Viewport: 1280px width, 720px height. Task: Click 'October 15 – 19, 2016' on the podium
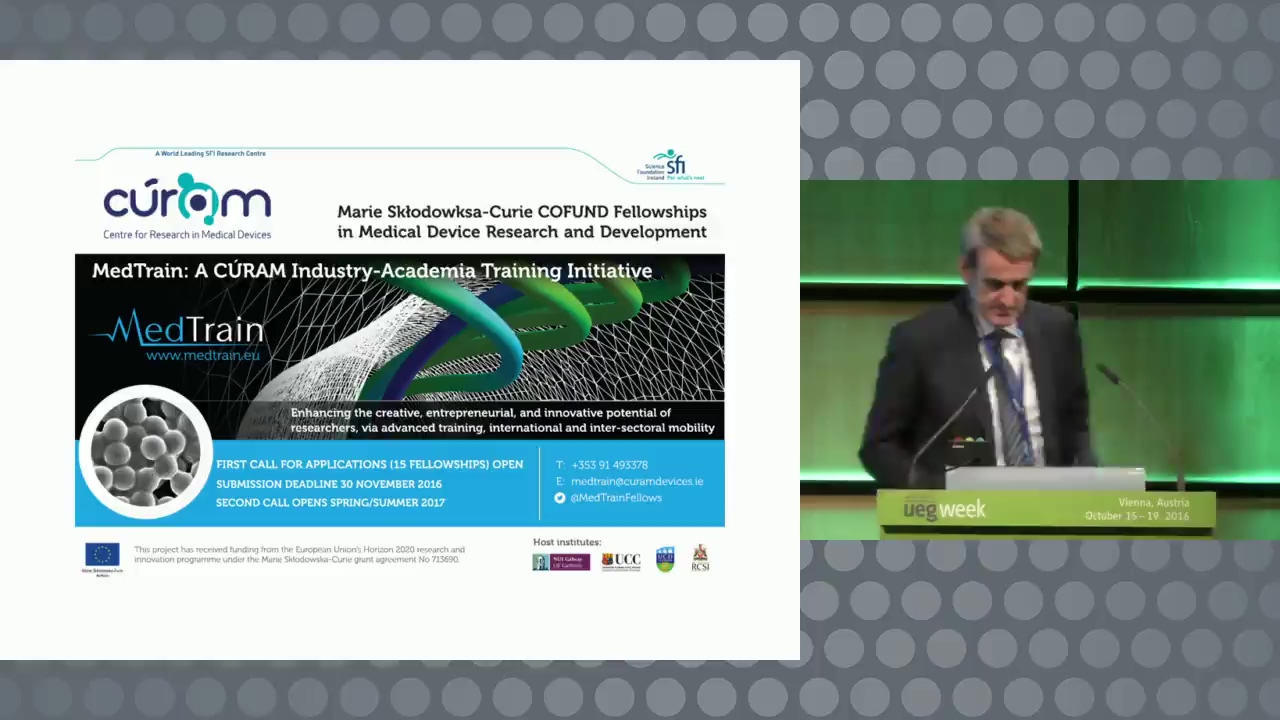click(x=1137, y=516)
